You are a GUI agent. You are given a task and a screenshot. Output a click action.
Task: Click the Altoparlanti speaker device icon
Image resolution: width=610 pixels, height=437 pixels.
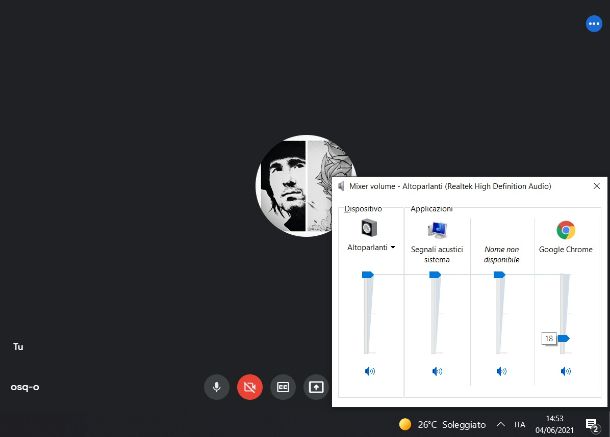click(369, 228)
